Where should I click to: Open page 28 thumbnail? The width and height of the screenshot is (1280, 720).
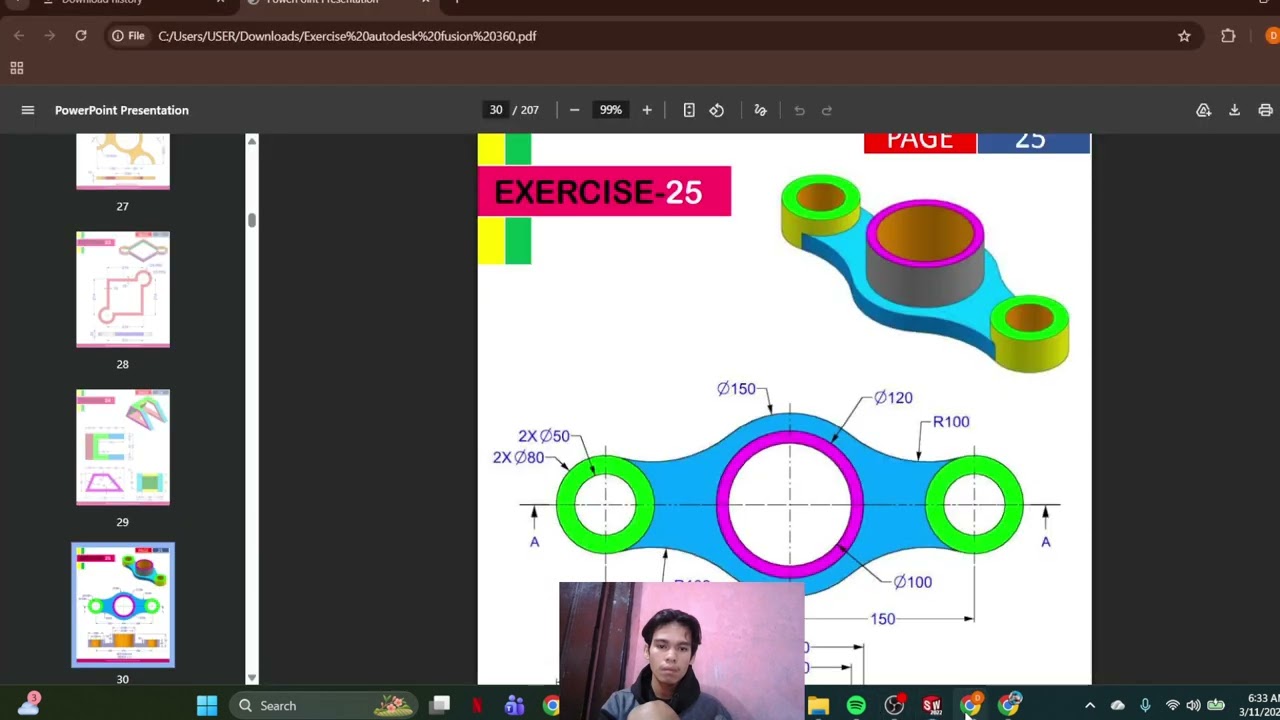(x=123, y=290)
